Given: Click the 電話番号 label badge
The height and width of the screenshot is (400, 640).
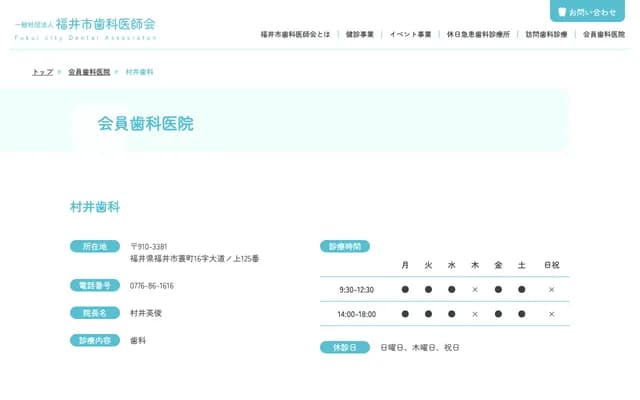Looking at the screenshot, I should tap(94, 286).
